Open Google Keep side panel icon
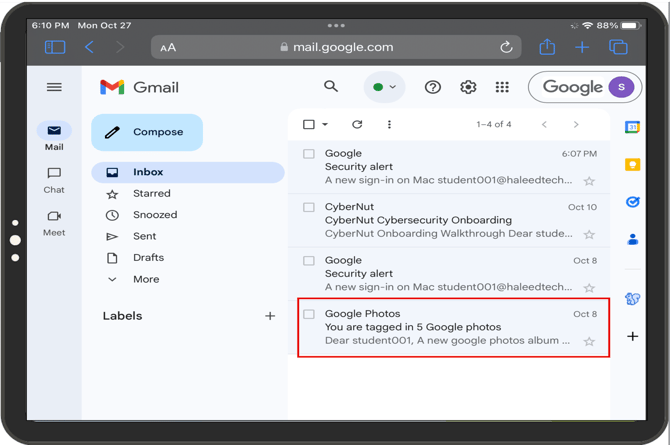 (x=632, y=164)
